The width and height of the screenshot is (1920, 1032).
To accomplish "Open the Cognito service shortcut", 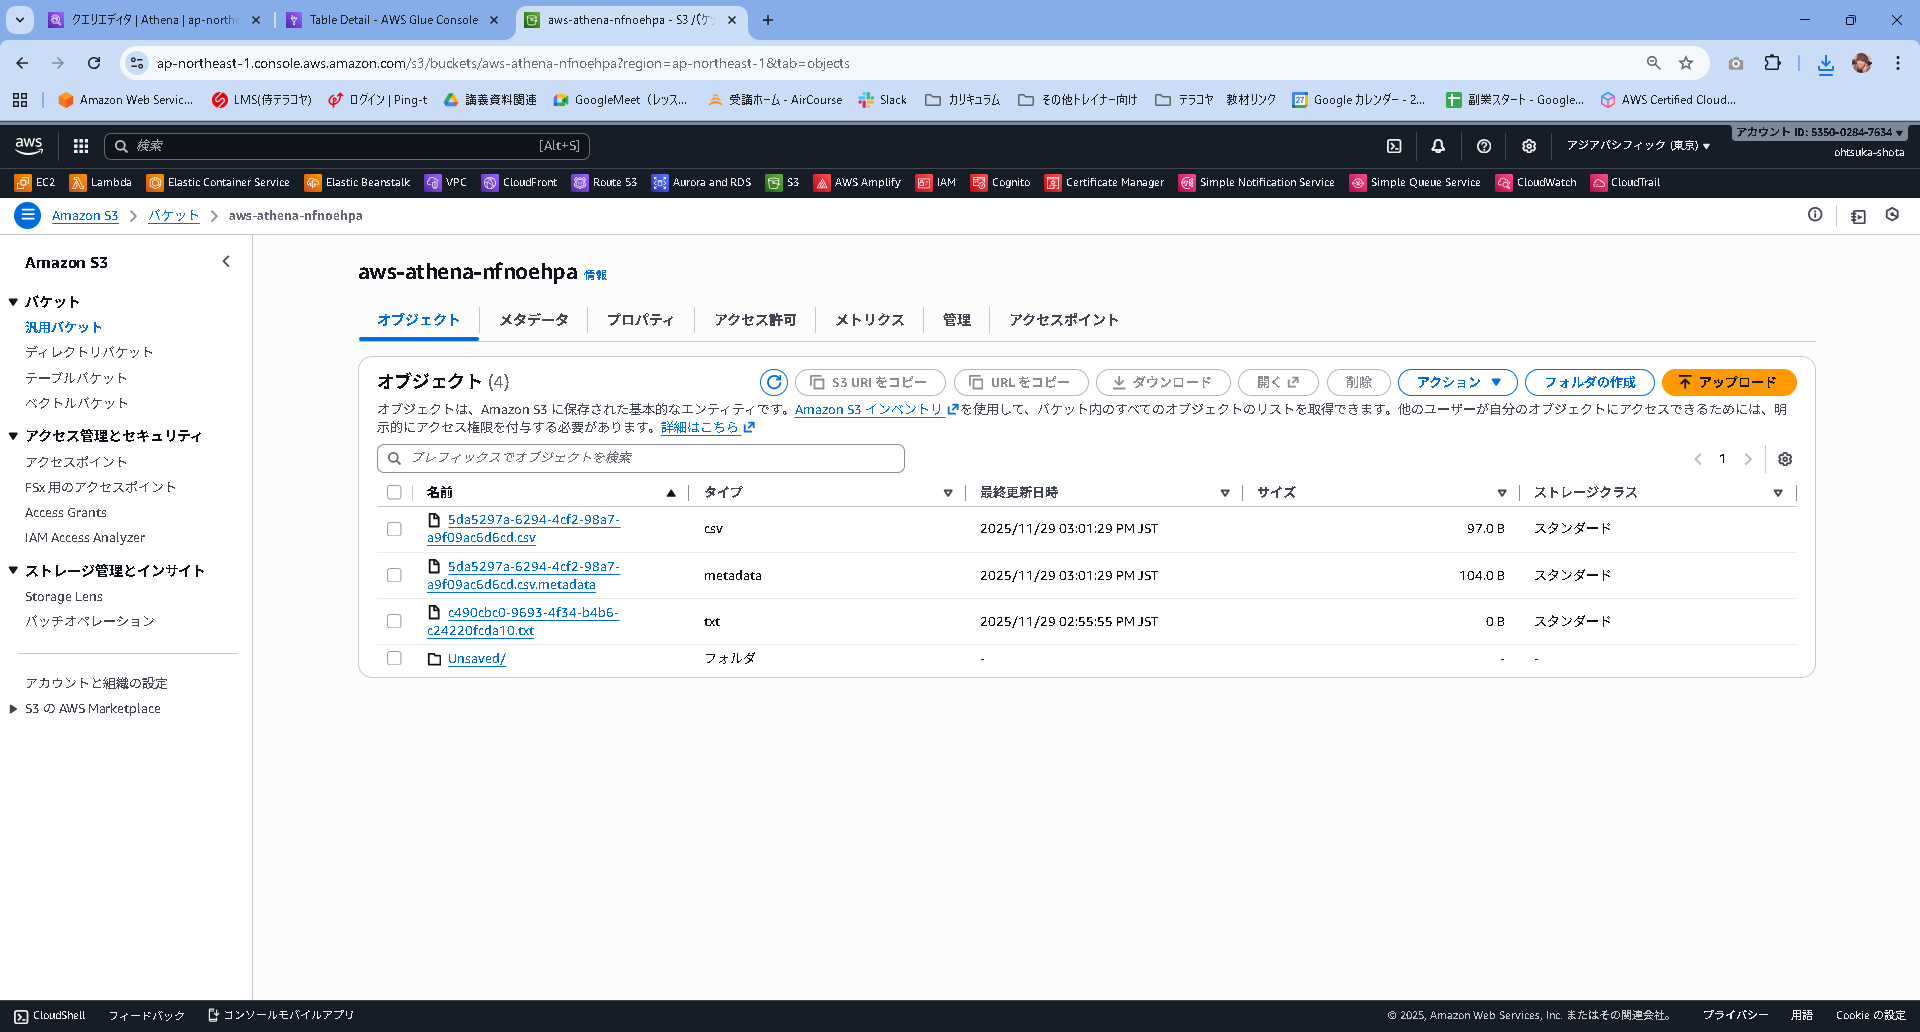I will (1000, 182).
